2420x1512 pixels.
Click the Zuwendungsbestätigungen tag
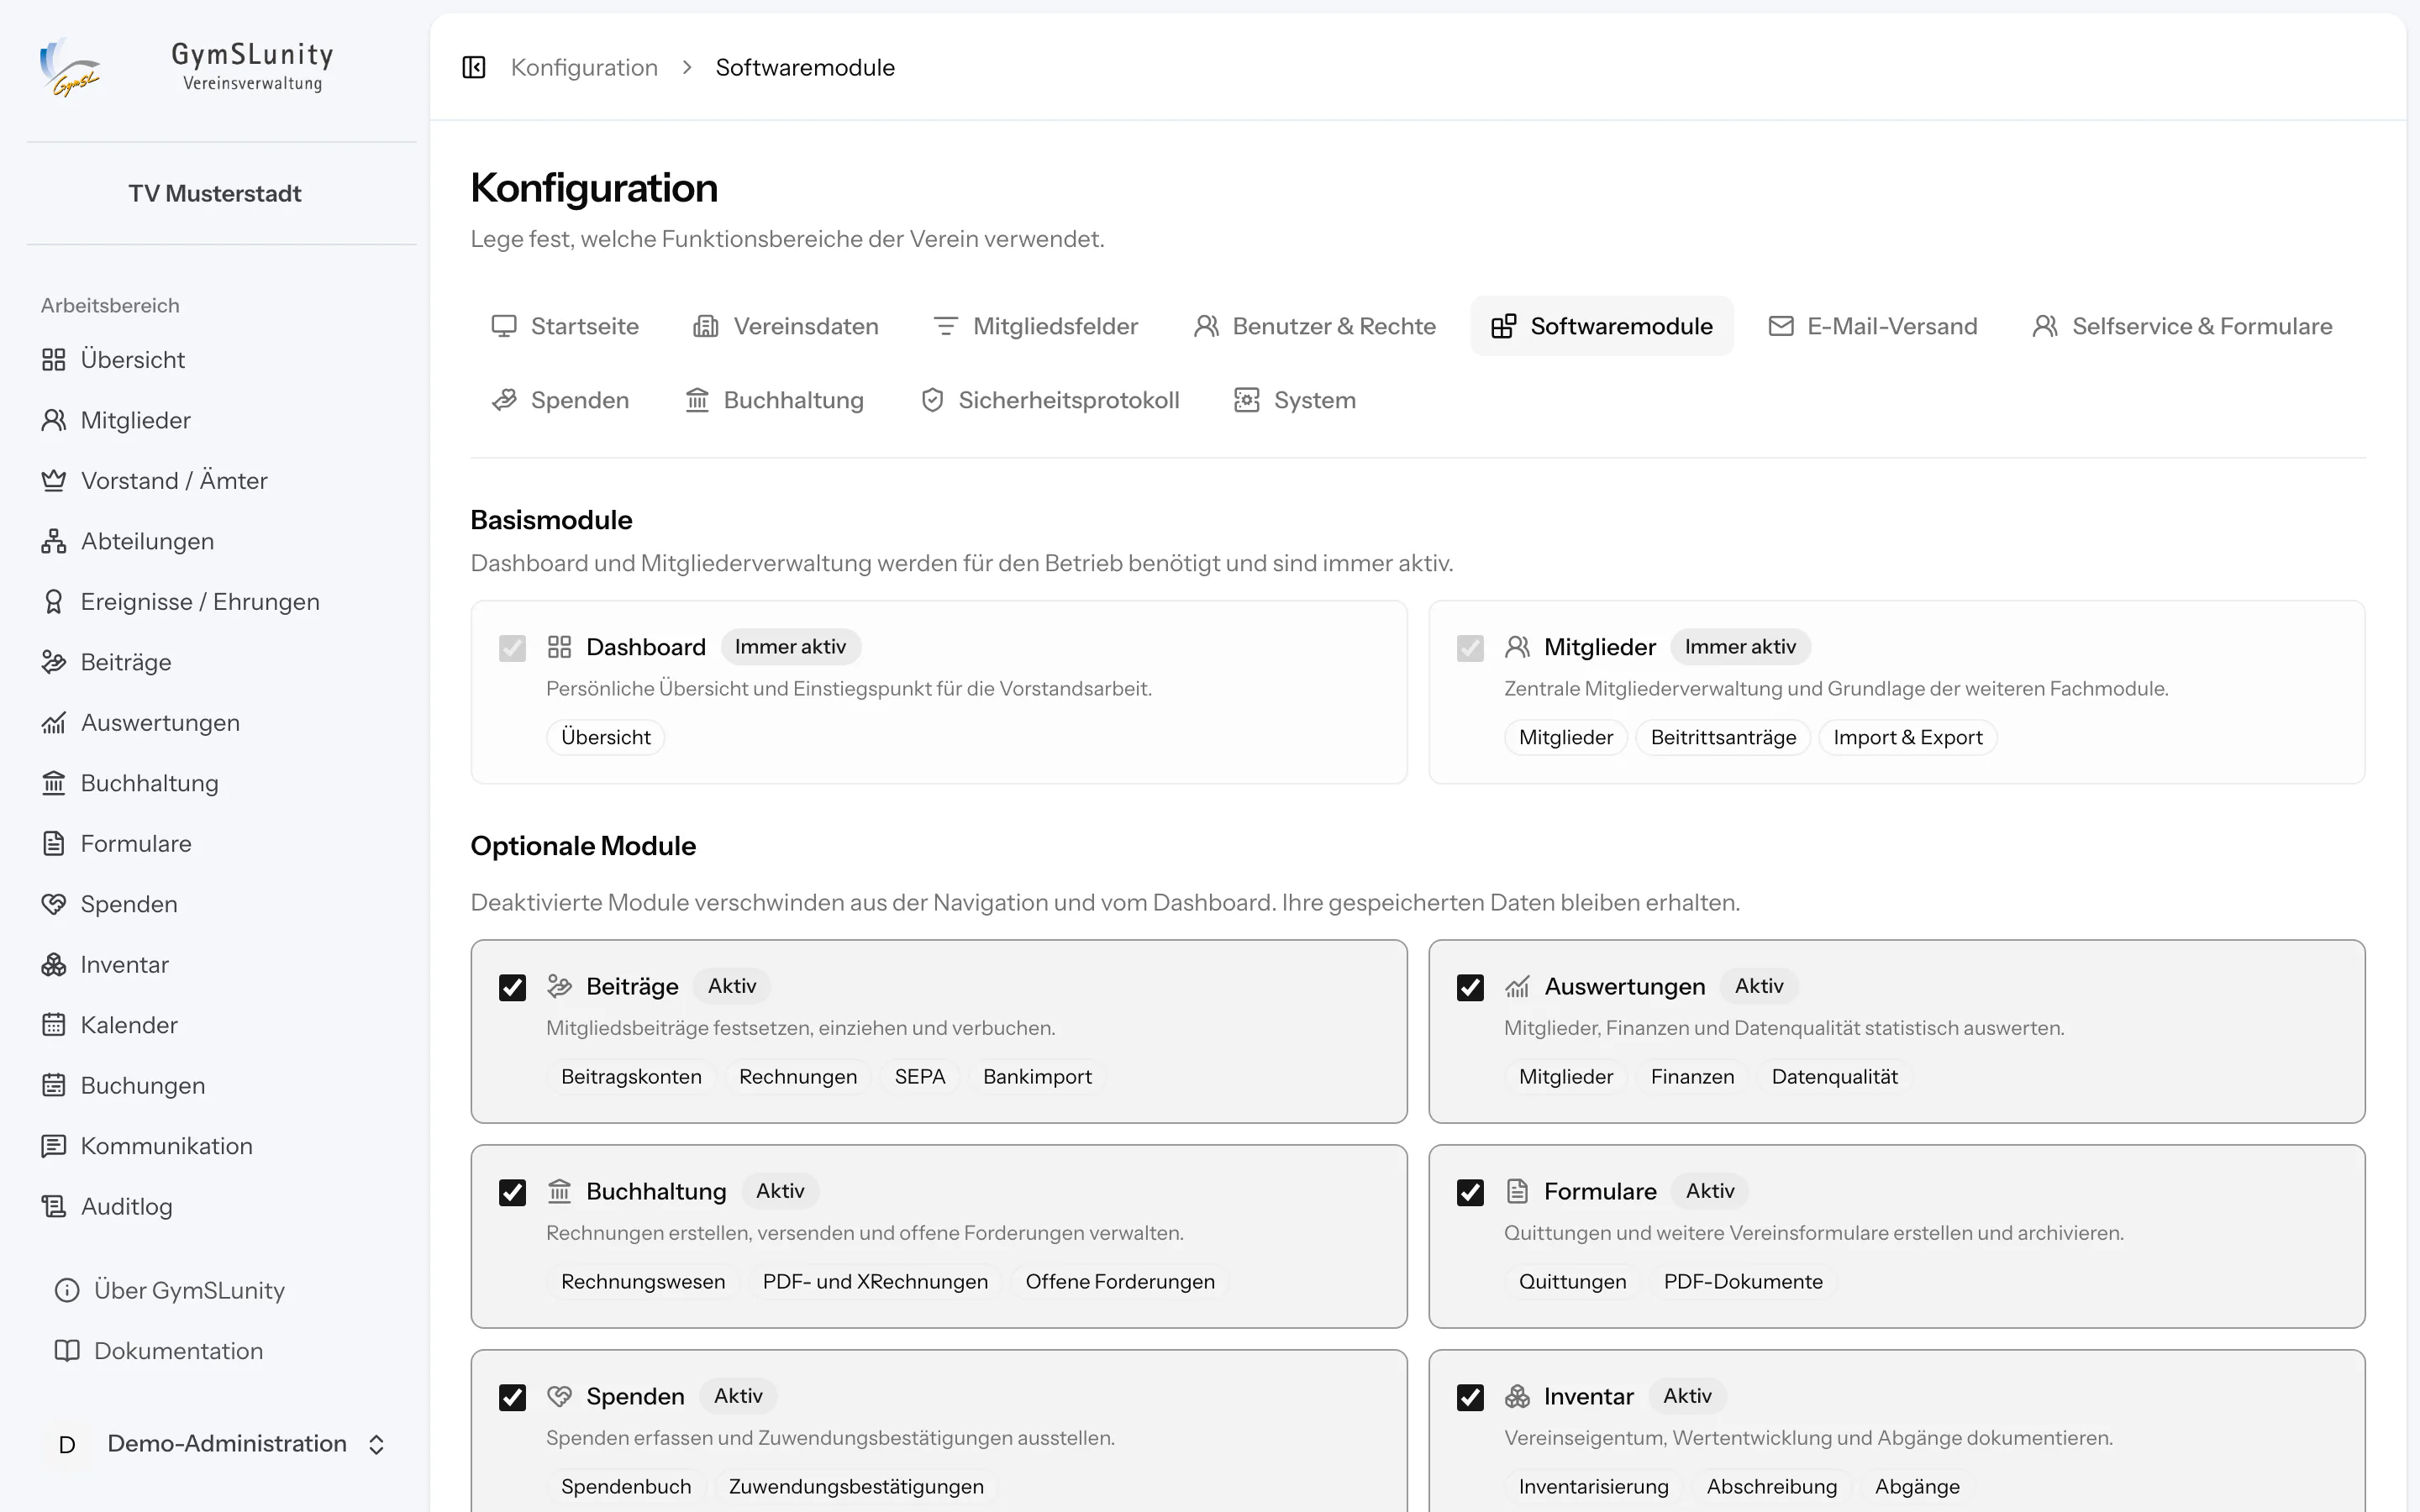[x=856, y=1487]
